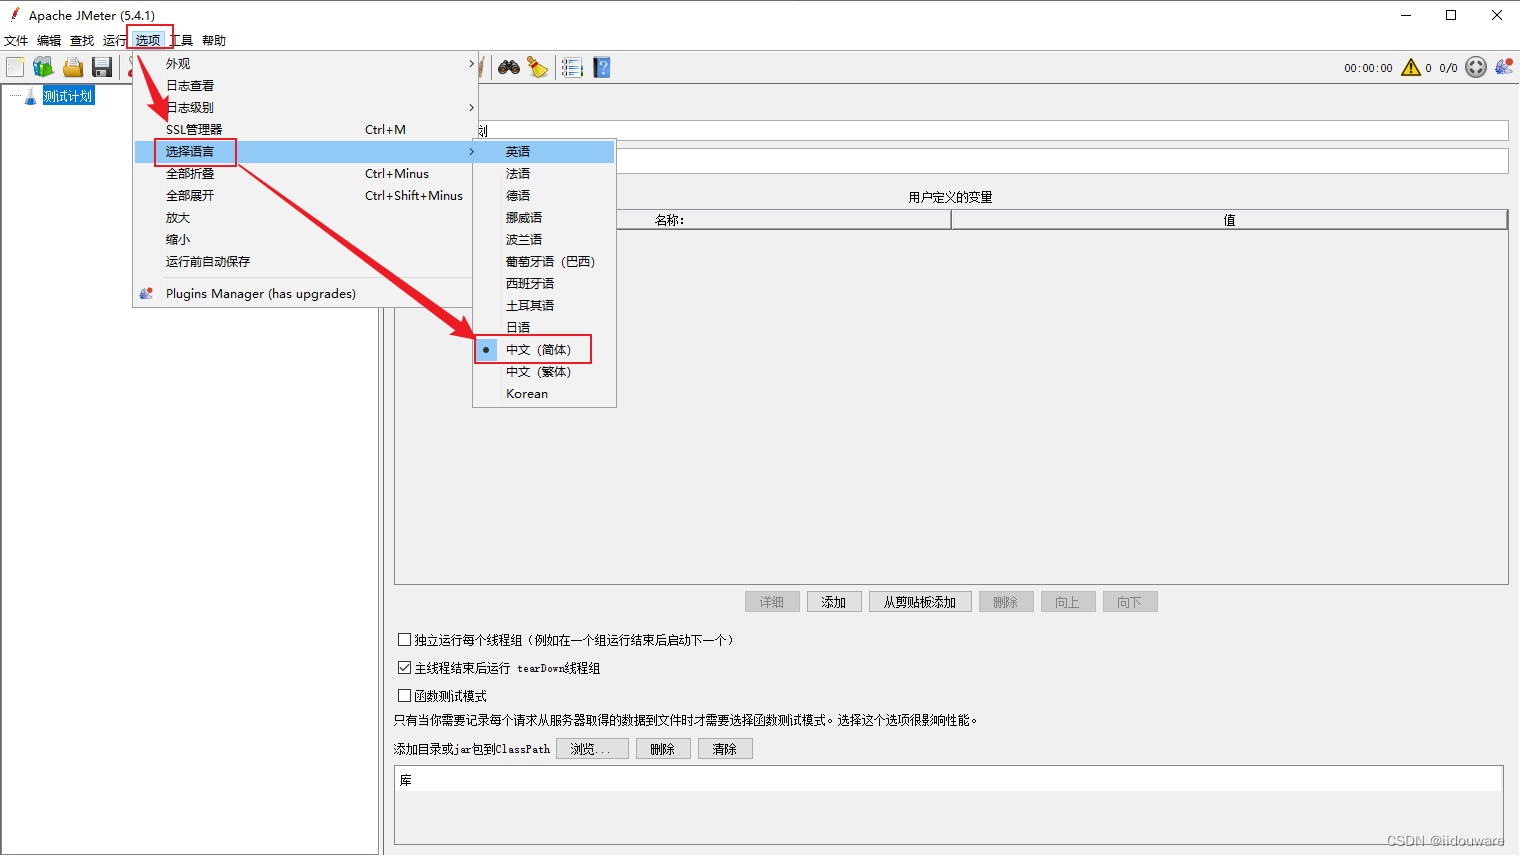This screenshot has height=856, width=1520.
Task: Expand the 选择语言 submenu
Action: (306, 152)
